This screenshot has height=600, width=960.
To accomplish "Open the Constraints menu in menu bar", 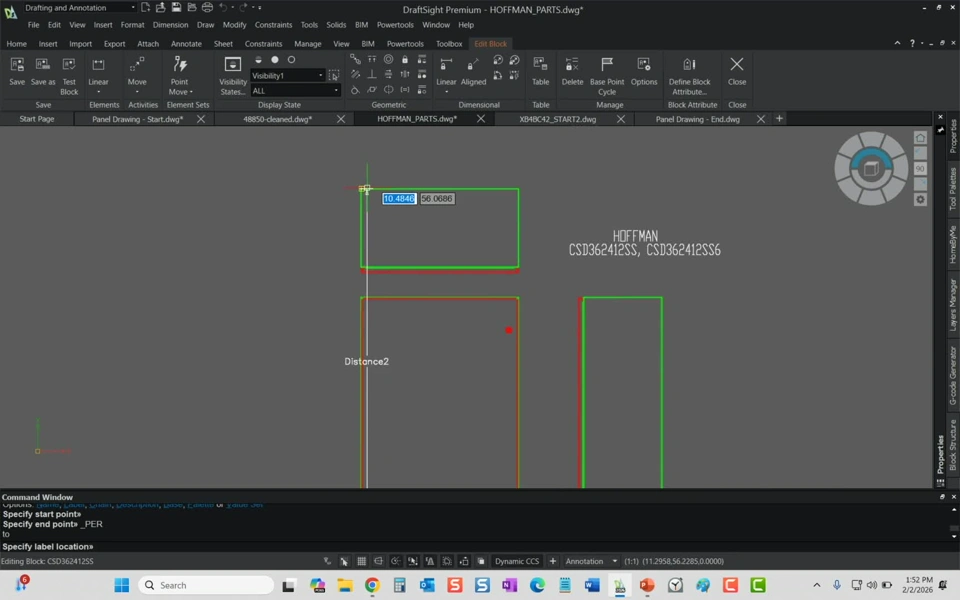I will (273, 25).
